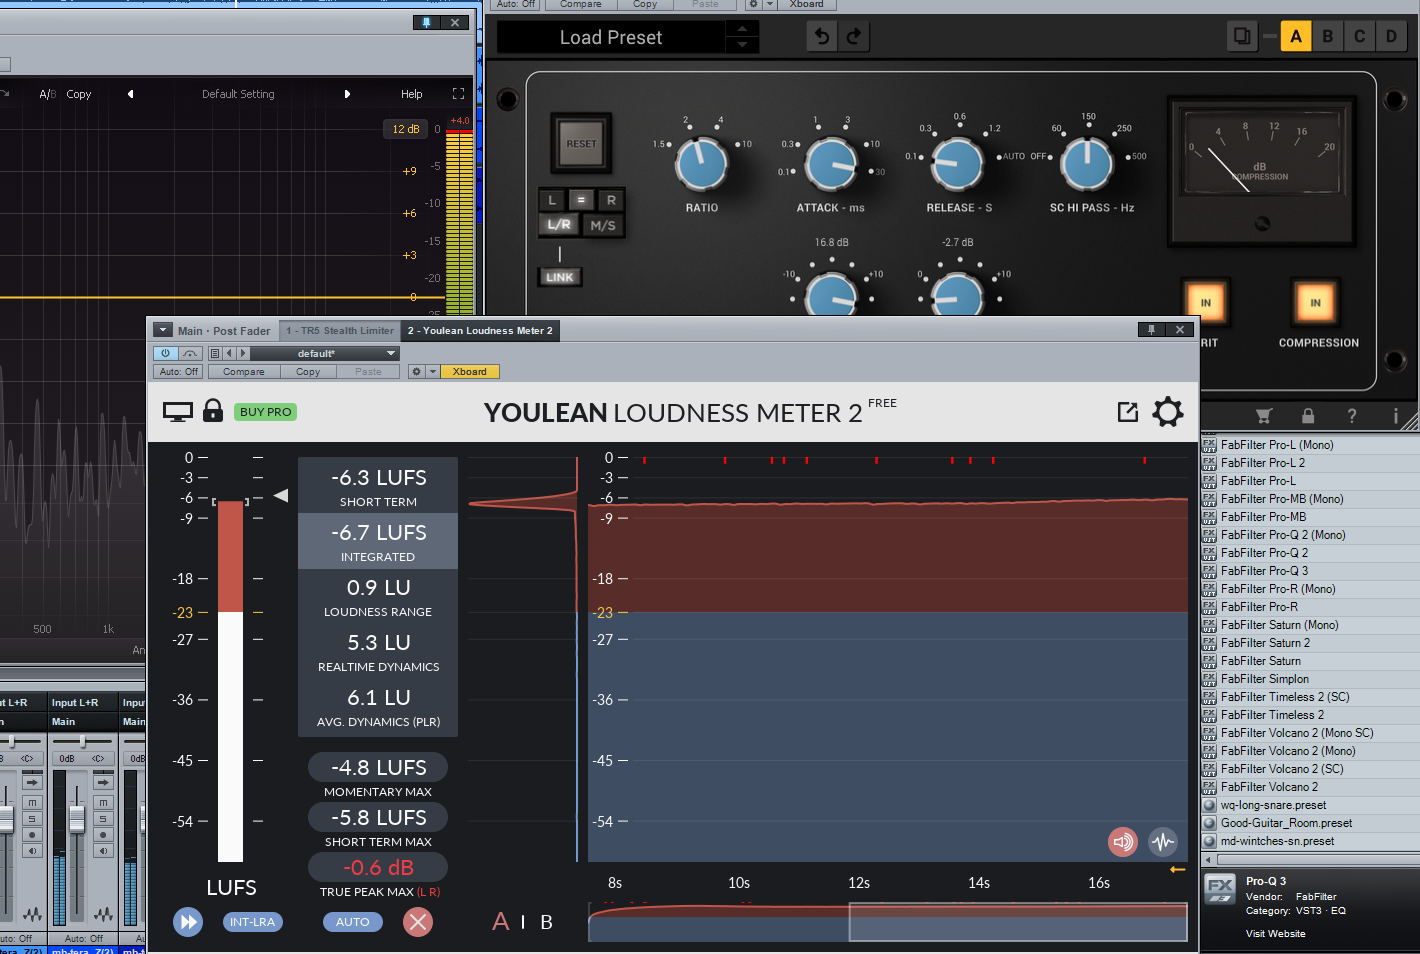Click the lock icon beside BUY PRO
The width and height of the screenshot is (1420, 954).
(x=213, y=411)
